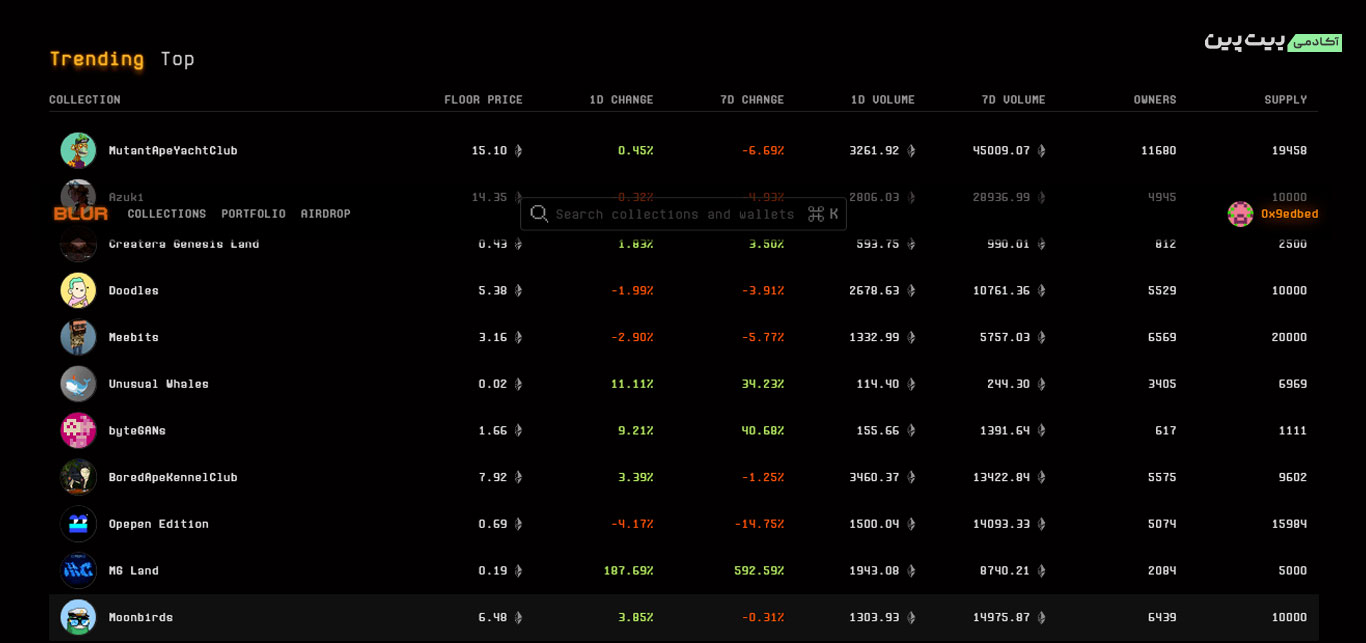Click the Bitpin academy logo
The width and height of the screenshot is (1366, 643).
1273,41
